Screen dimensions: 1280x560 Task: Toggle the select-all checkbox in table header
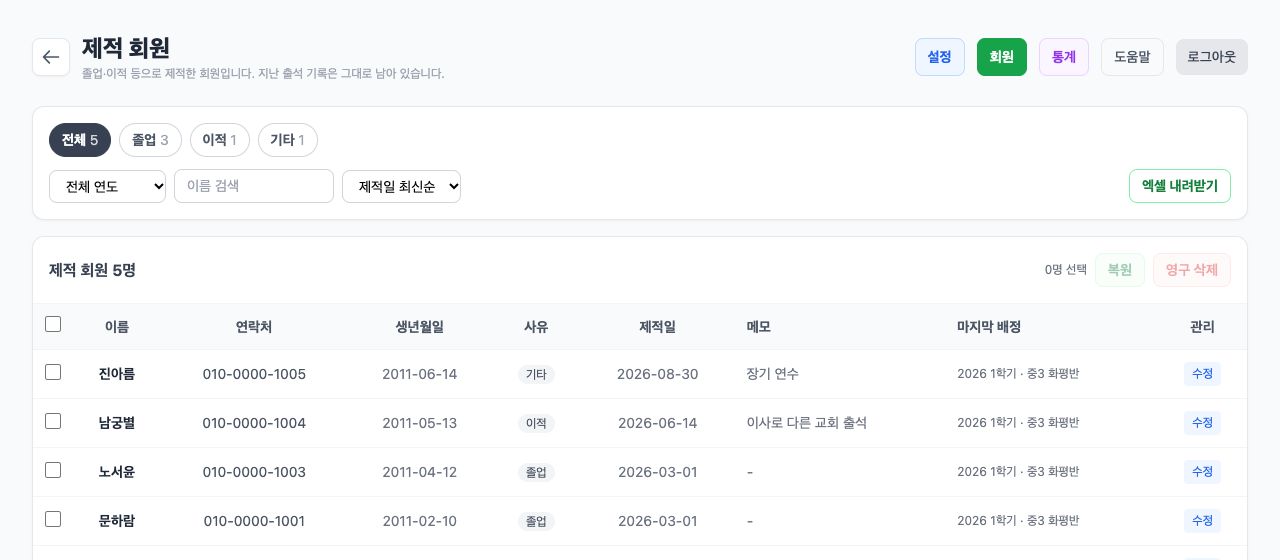tap(53, 324)
